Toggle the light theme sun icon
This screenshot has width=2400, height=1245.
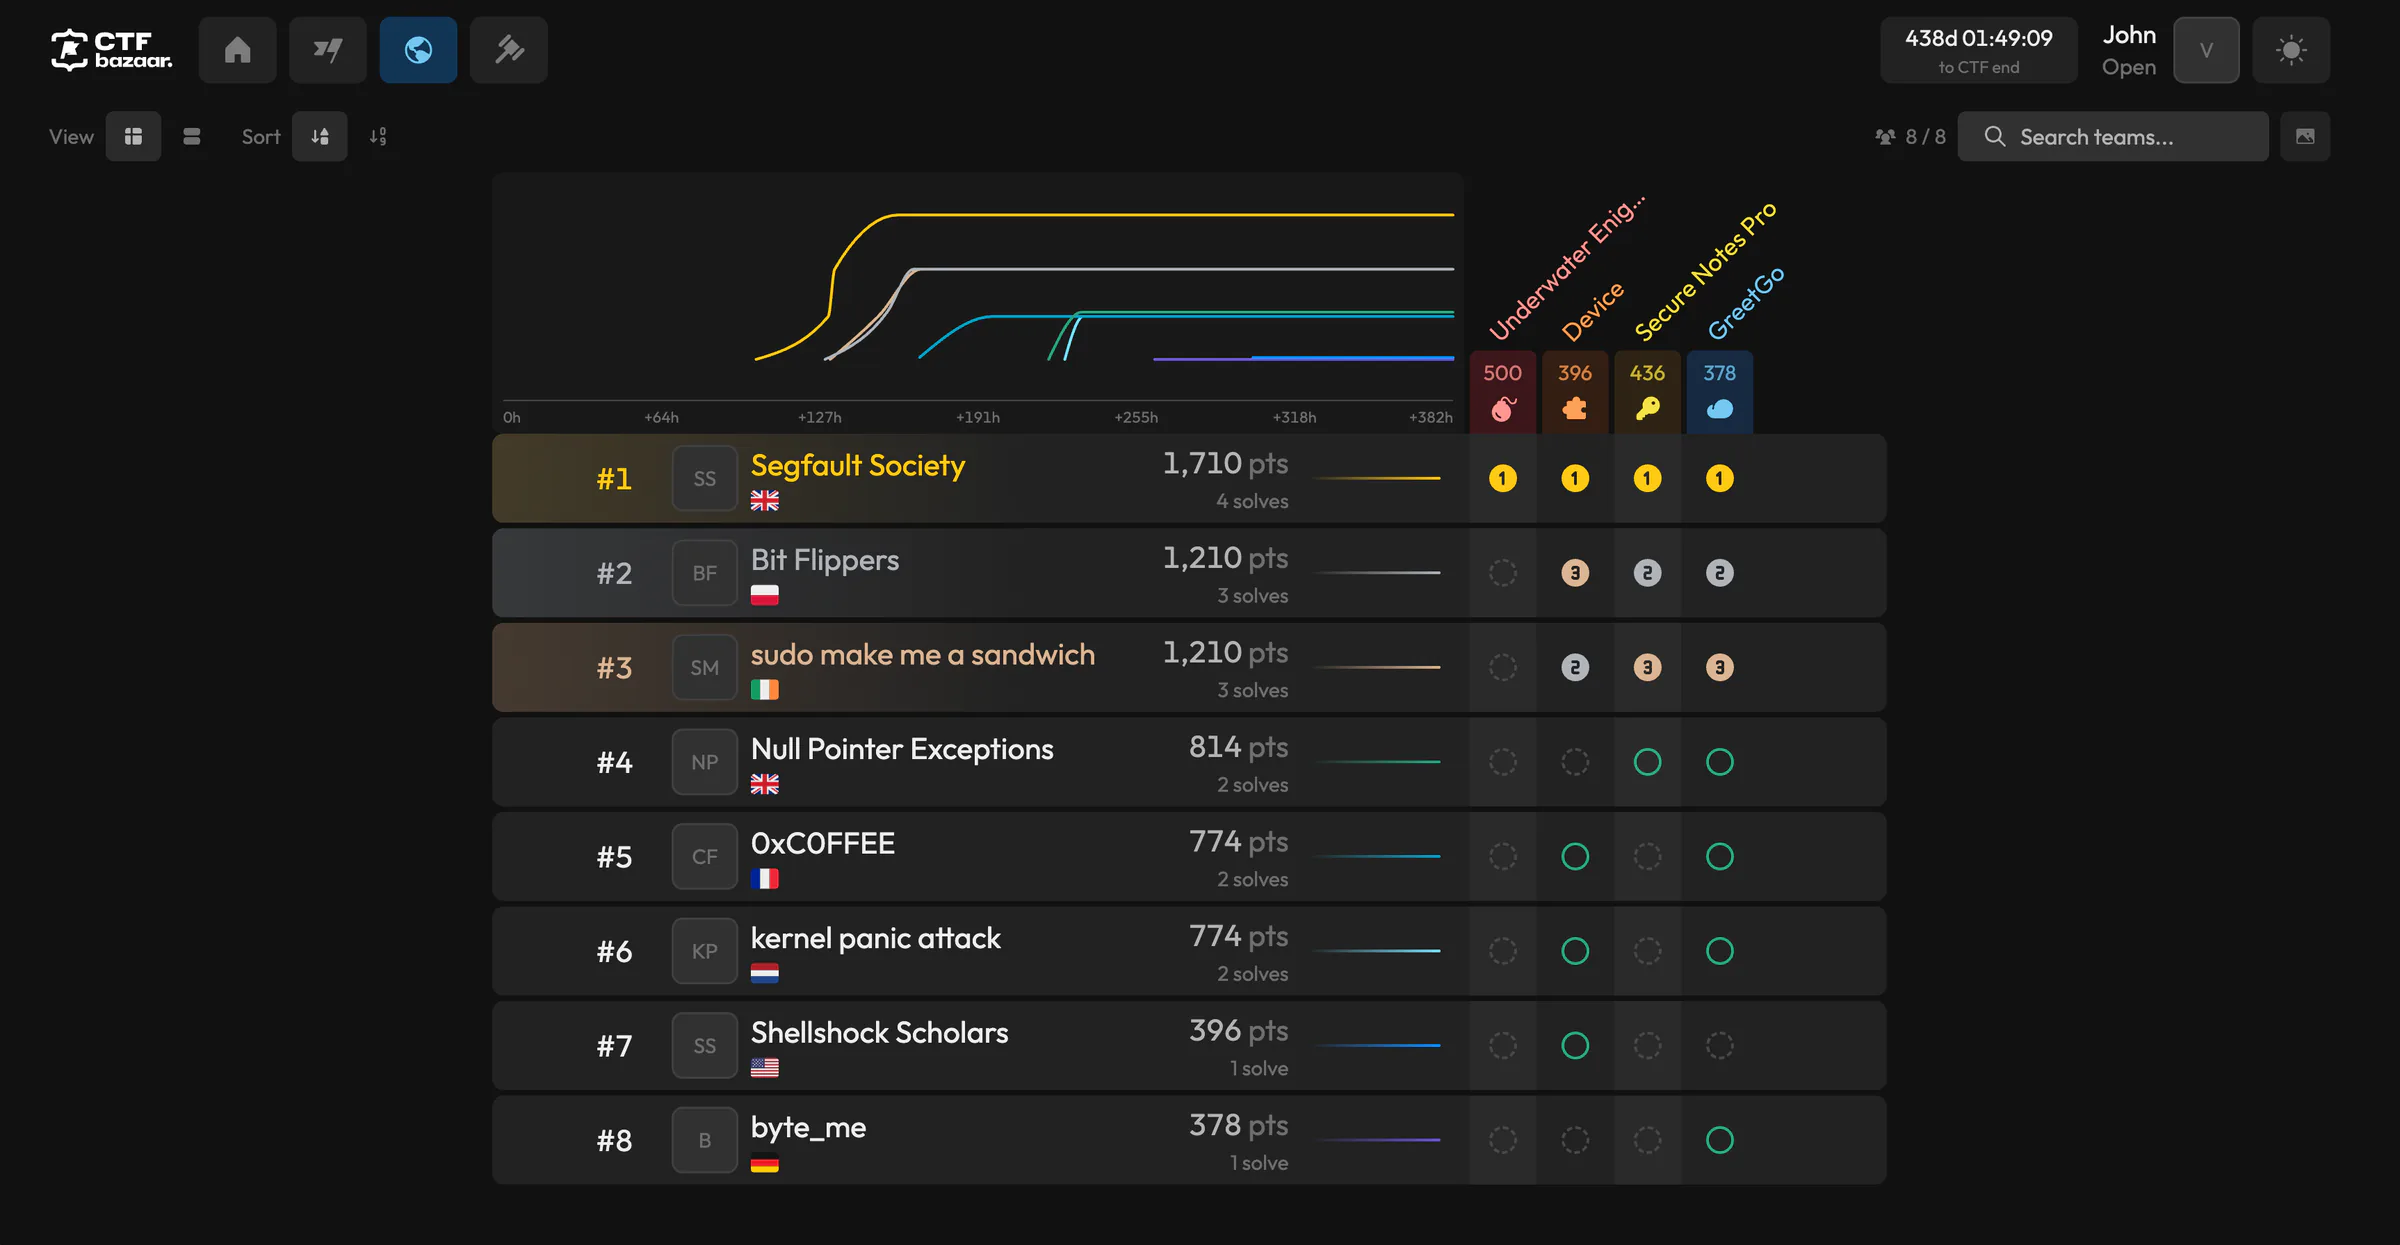[x=2291, y=50]
